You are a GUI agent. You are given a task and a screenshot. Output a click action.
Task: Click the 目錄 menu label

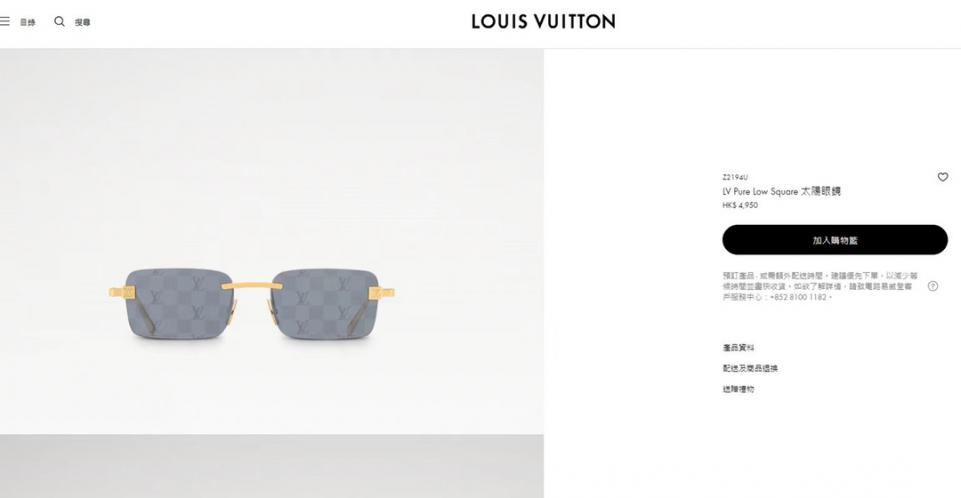click(28, 22)
